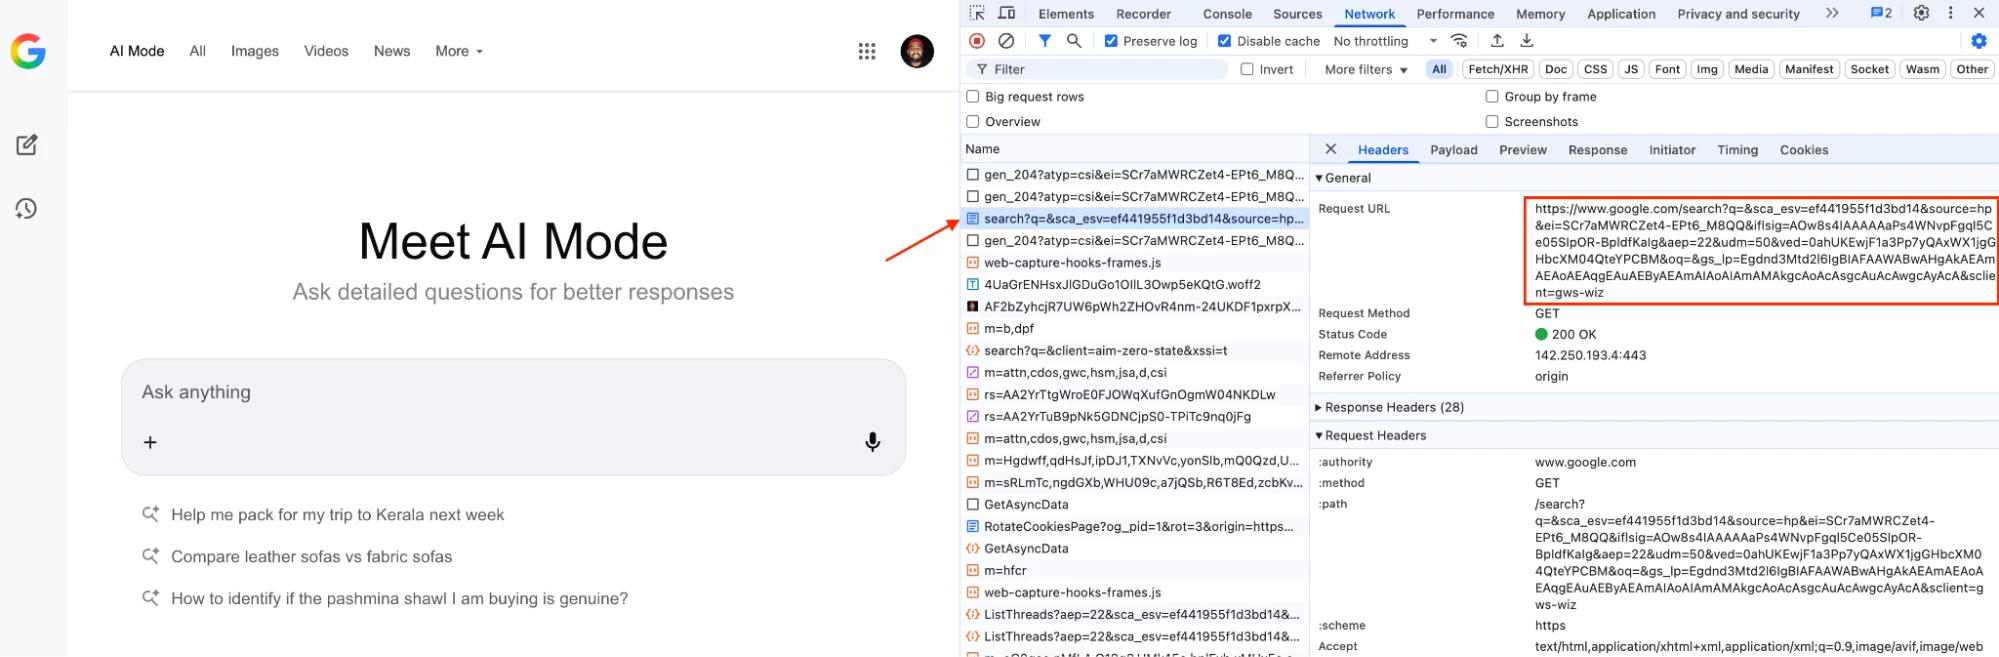
Task: Switch to the Console panel
Action: pyautogui.click(x=1227, y=14)
